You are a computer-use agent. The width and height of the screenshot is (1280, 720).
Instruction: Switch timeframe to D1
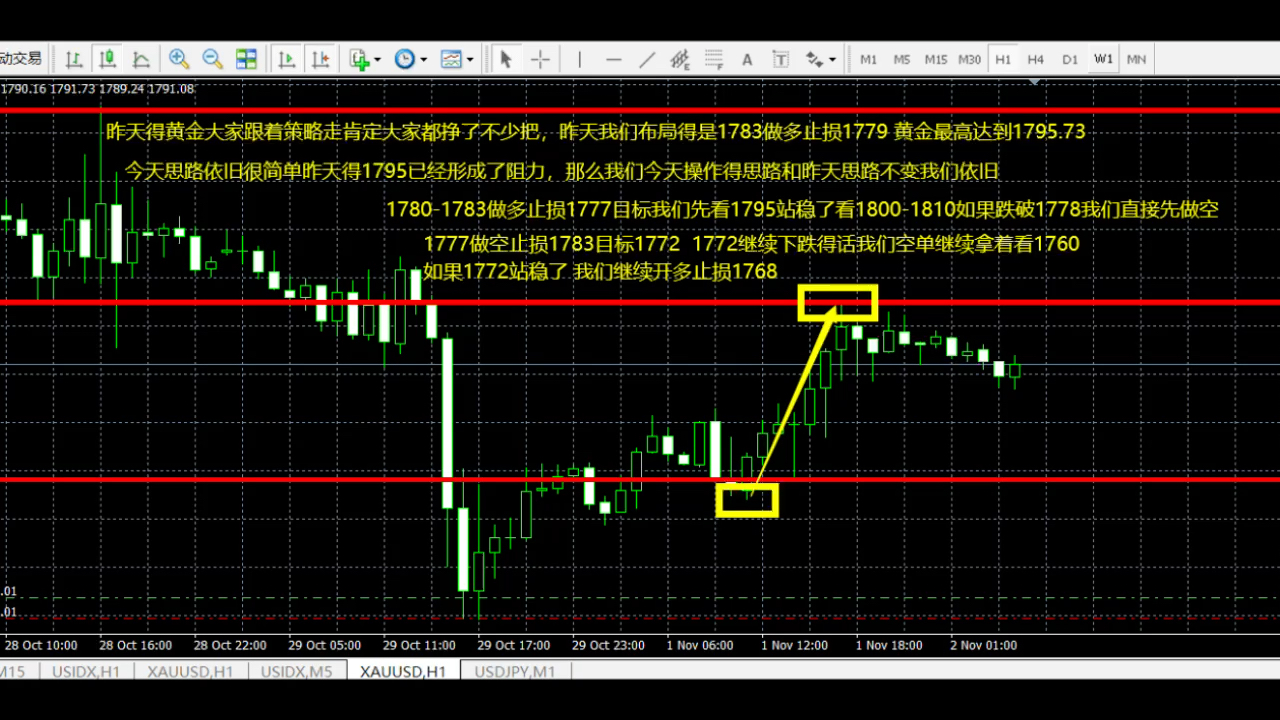pyautogui.click(x=1070, y=59)
